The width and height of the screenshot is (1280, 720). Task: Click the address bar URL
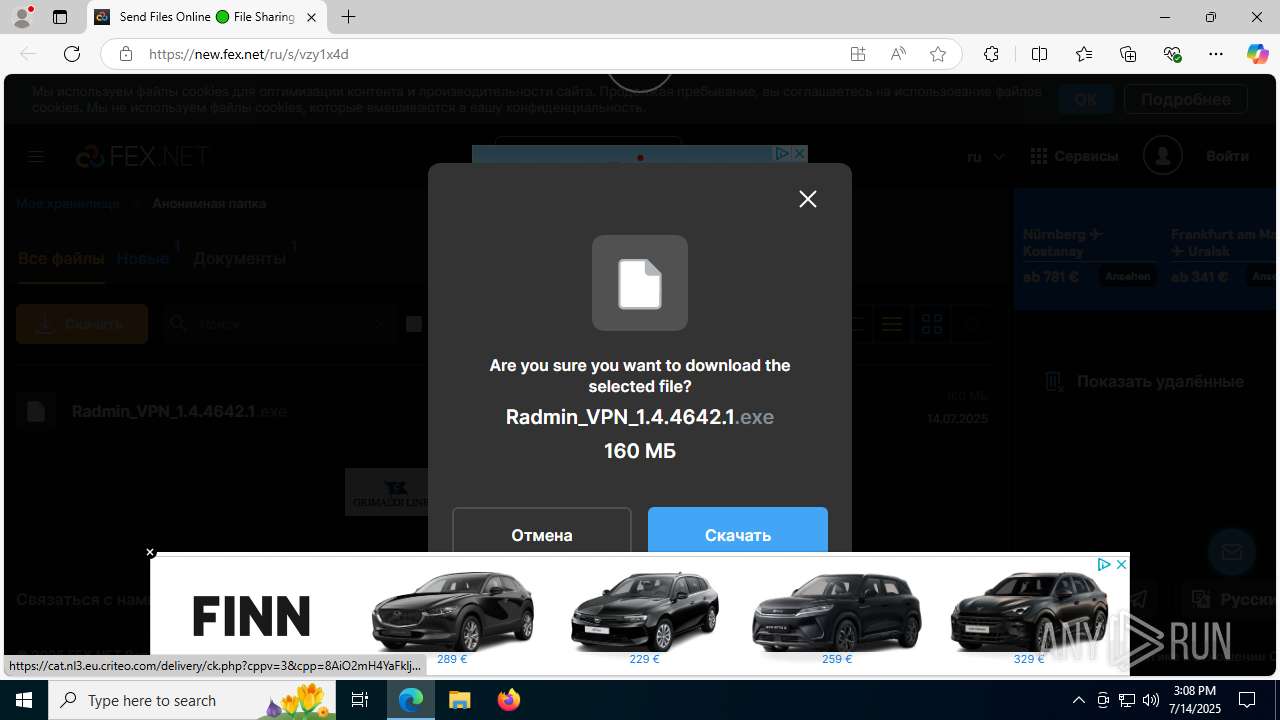[249, 54]
